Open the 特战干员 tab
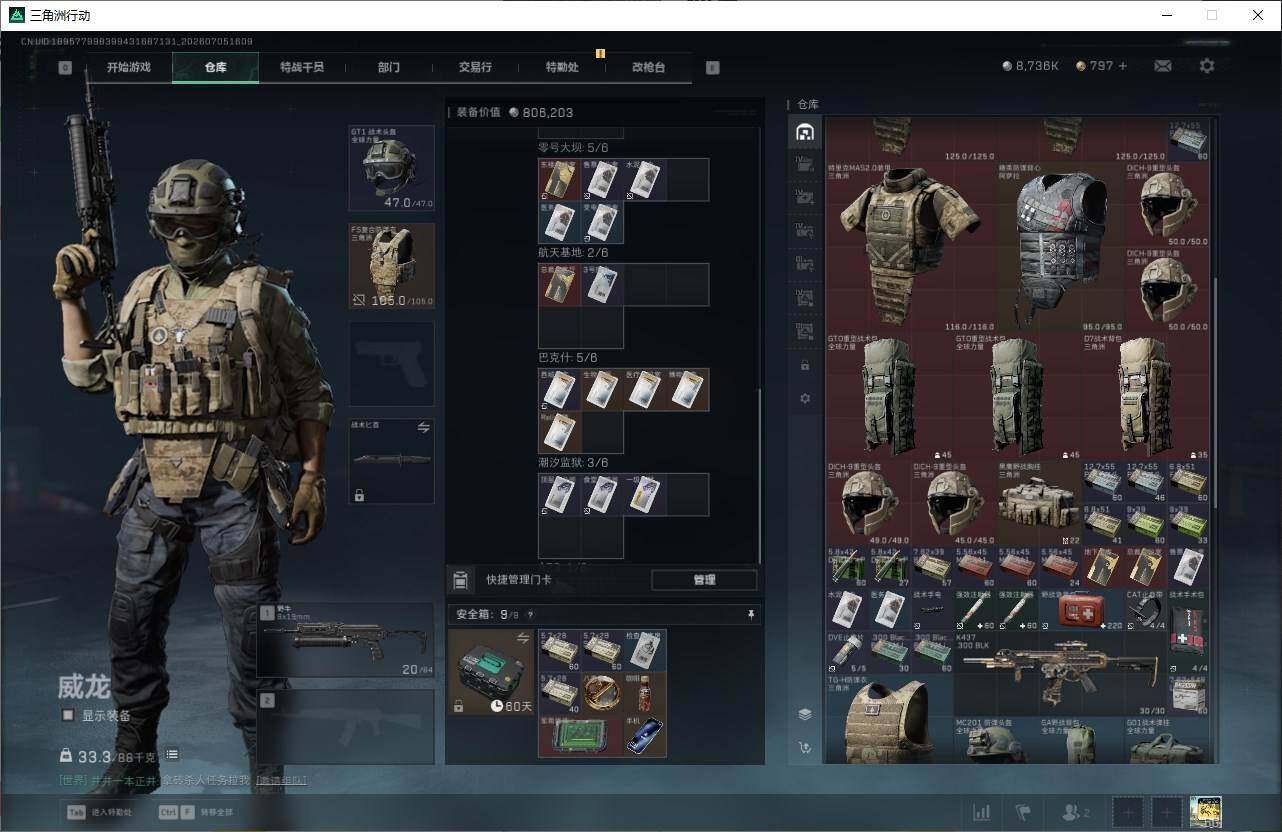The width and height of the screenshot is (1282, 832). (302, 68)
